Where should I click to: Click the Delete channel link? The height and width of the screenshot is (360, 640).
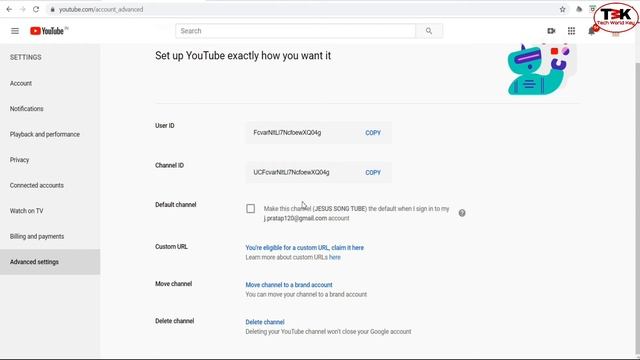coord(265,322)
